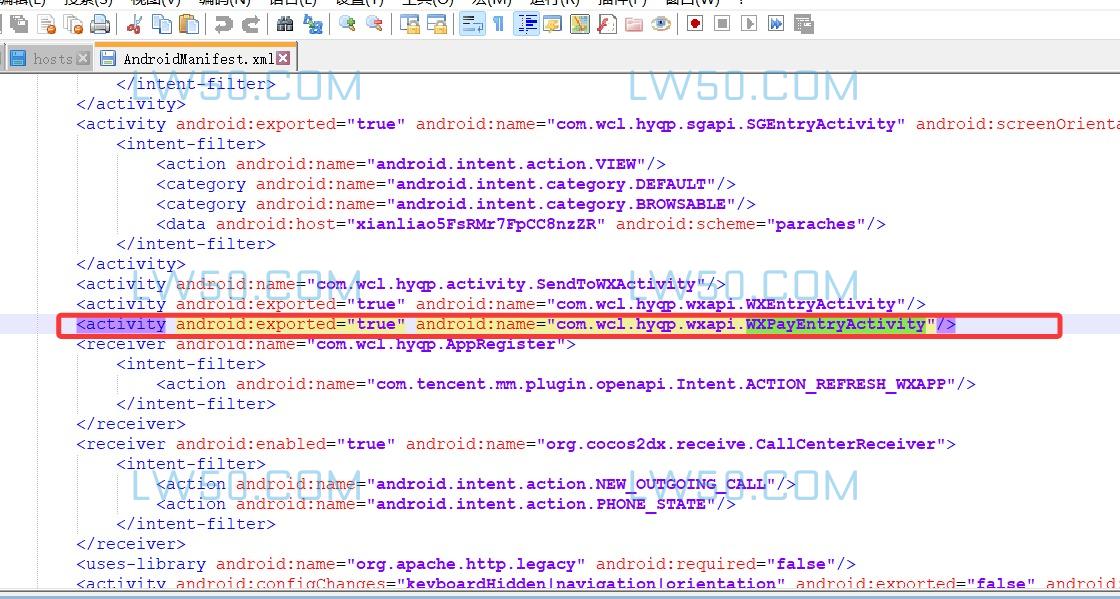
Task: Open the Replace dialog icon
Action: click(x=312, y=24)
